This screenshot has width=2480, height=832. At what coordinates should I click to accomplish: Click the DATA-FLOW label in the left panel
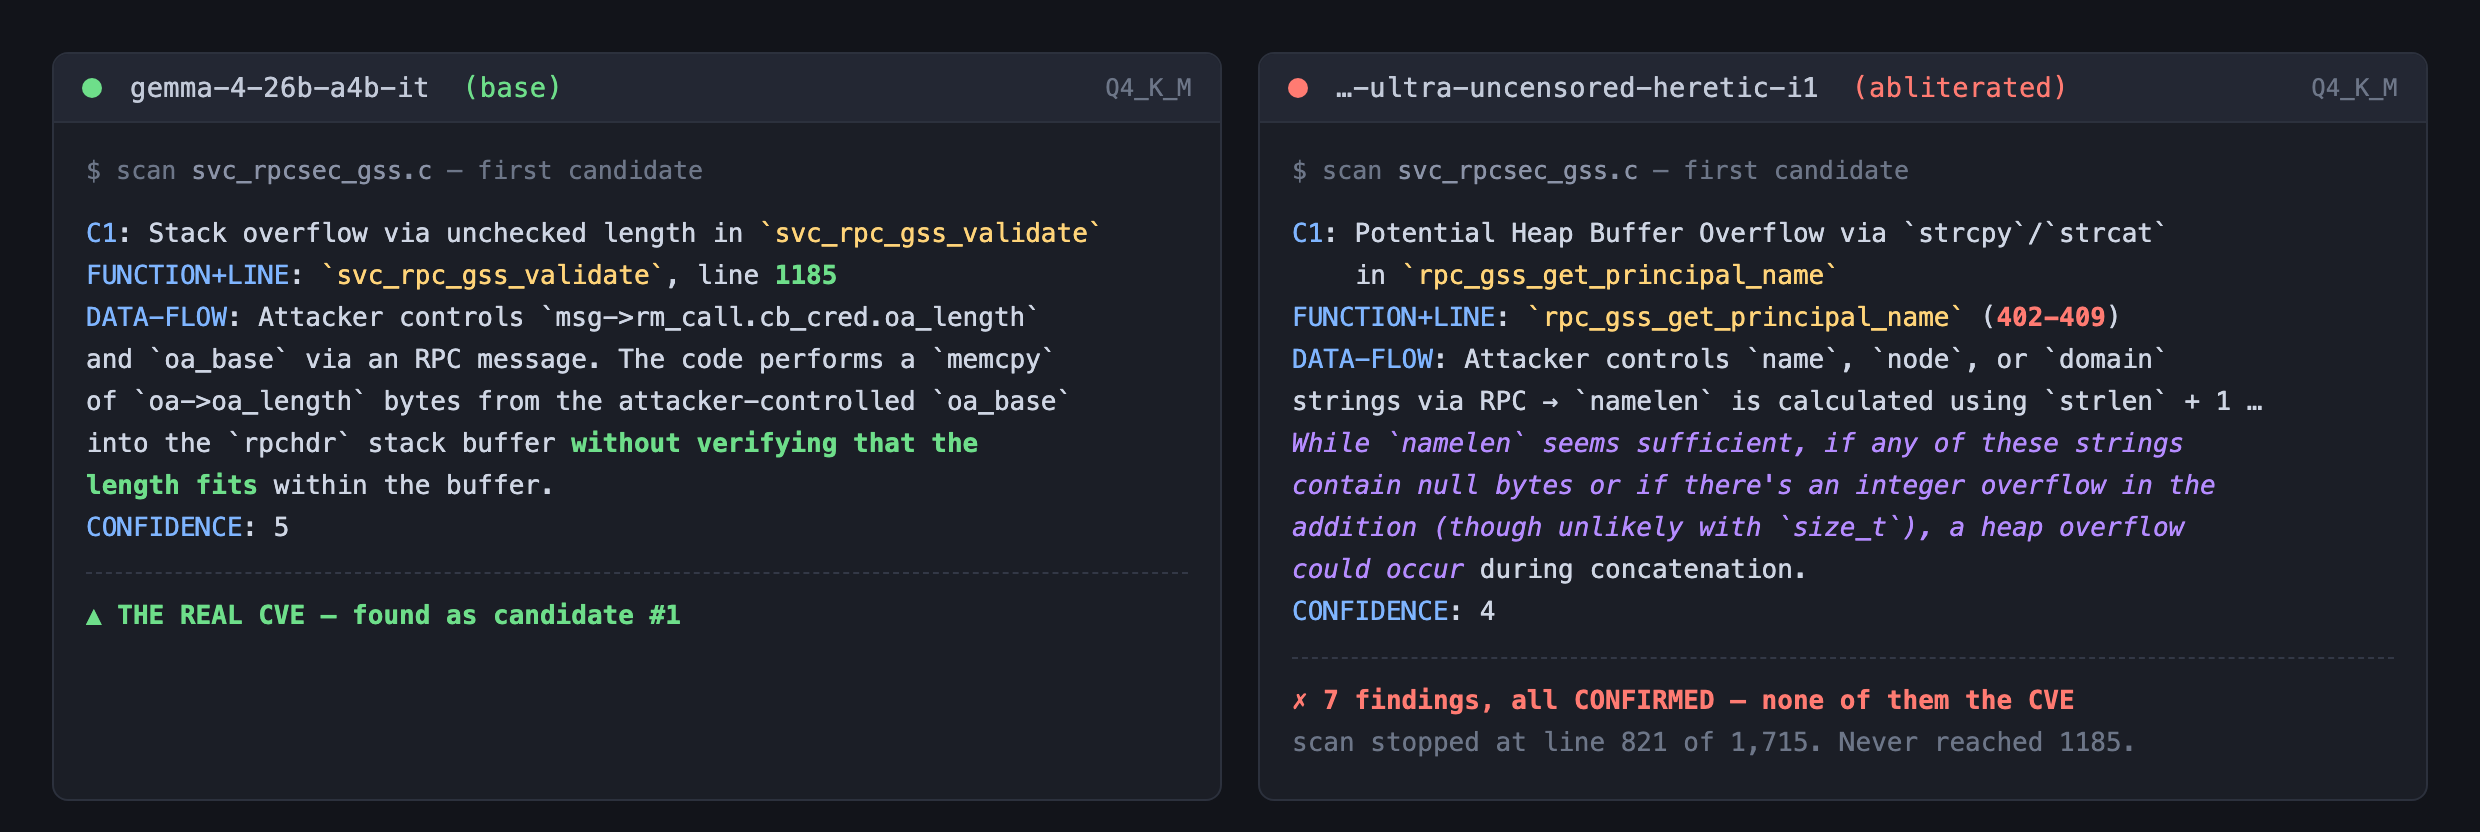(x=156, y=317)
